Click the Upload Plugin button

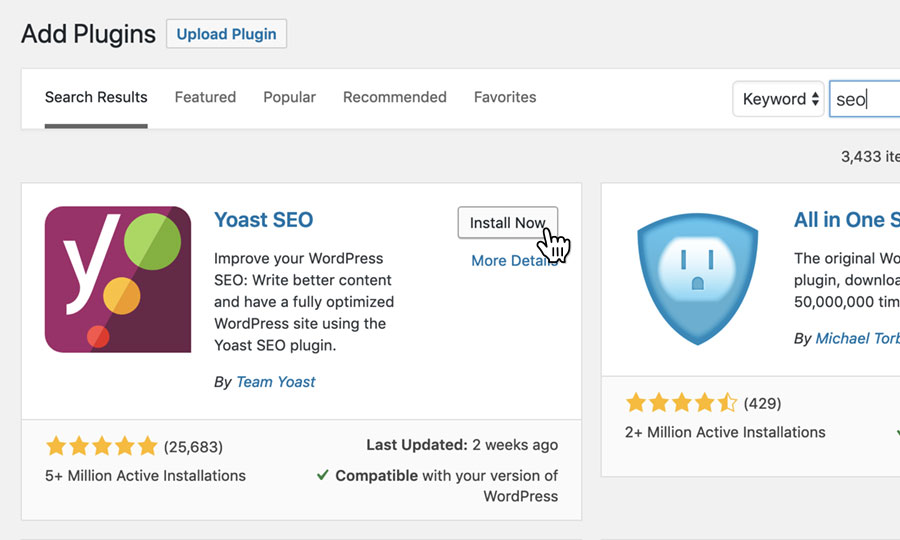pyautogui.click(x=226, y=34)
